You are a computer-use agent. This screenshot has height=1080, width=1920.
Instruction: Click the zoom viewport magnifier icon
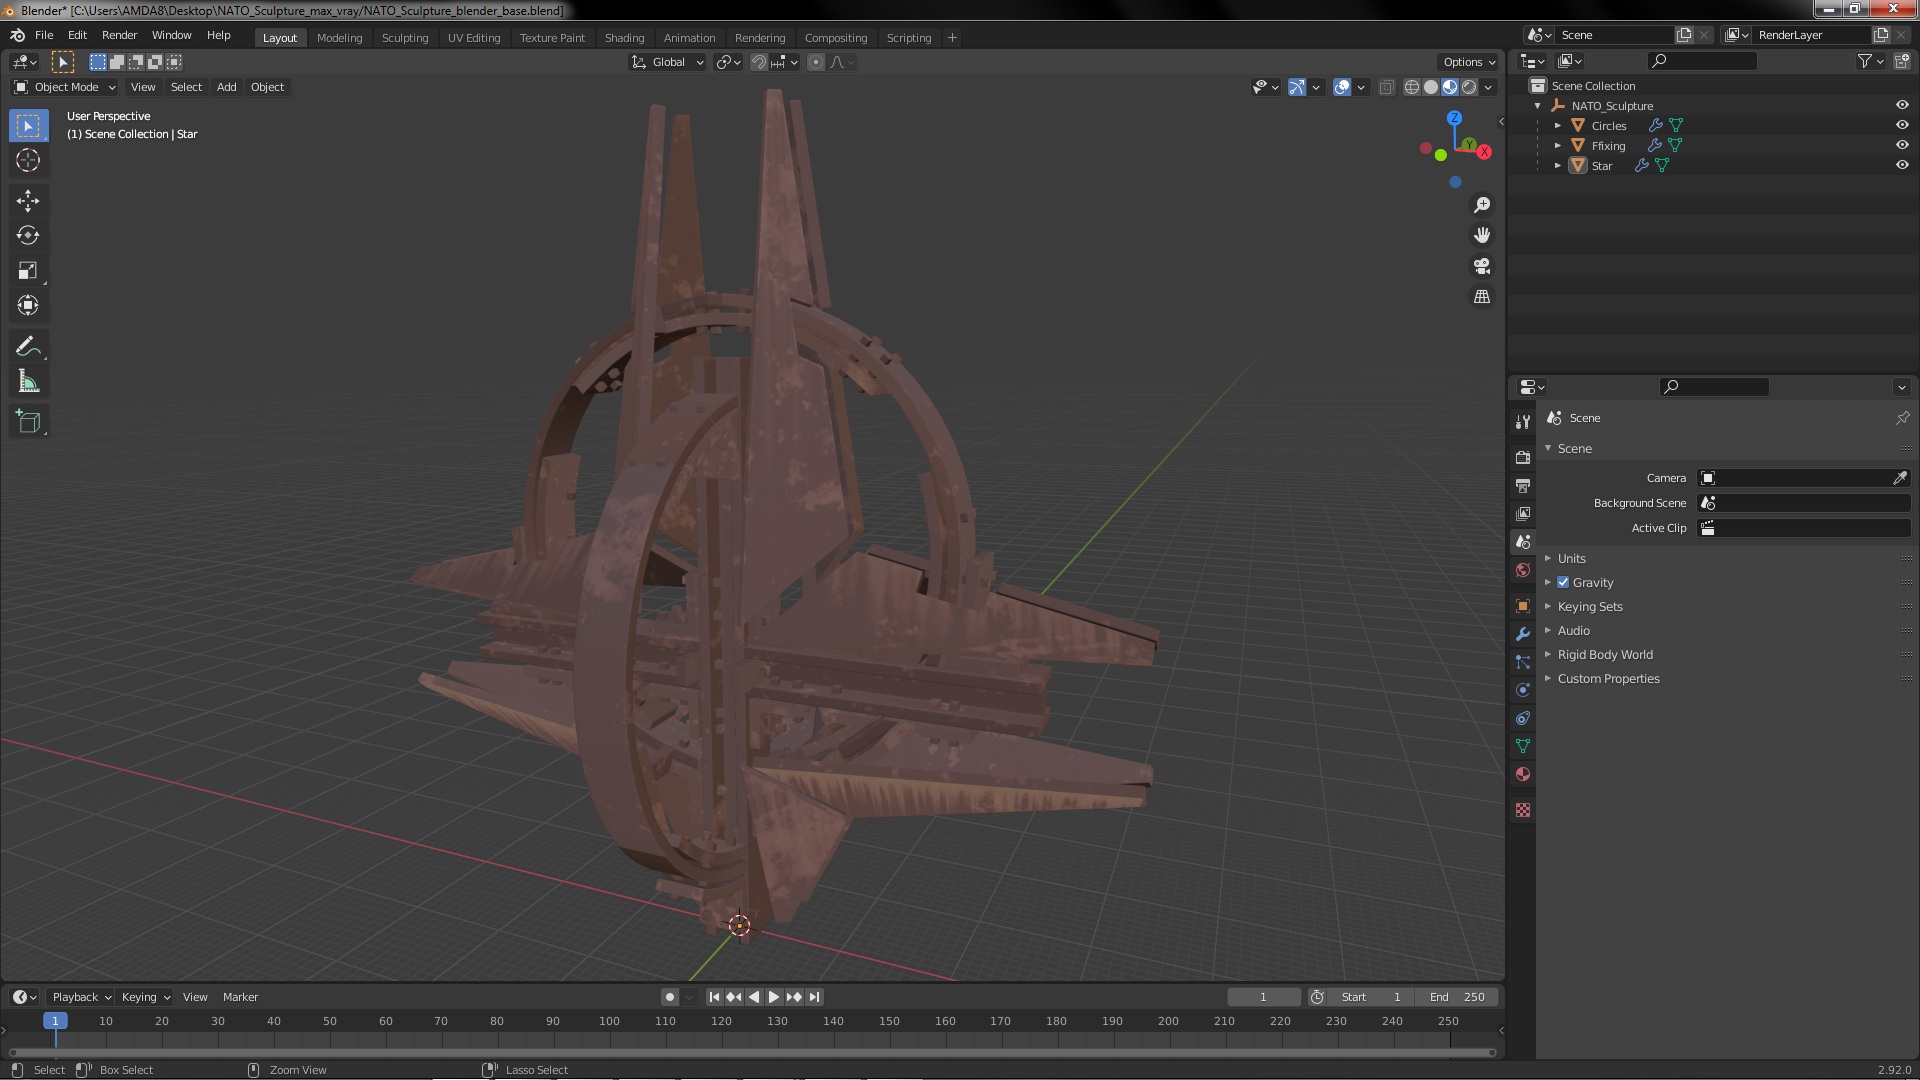click(x=1482, y=205)
